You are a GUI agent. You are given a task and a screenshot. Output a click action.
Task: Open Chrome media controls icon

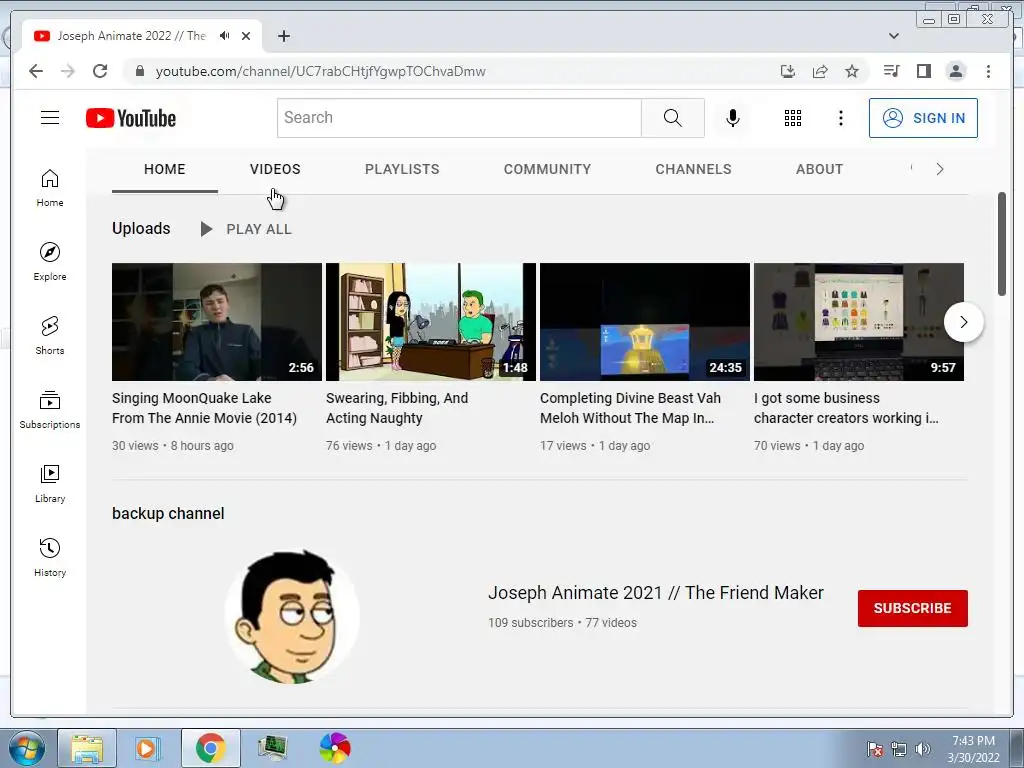click(x=891, y=71)
